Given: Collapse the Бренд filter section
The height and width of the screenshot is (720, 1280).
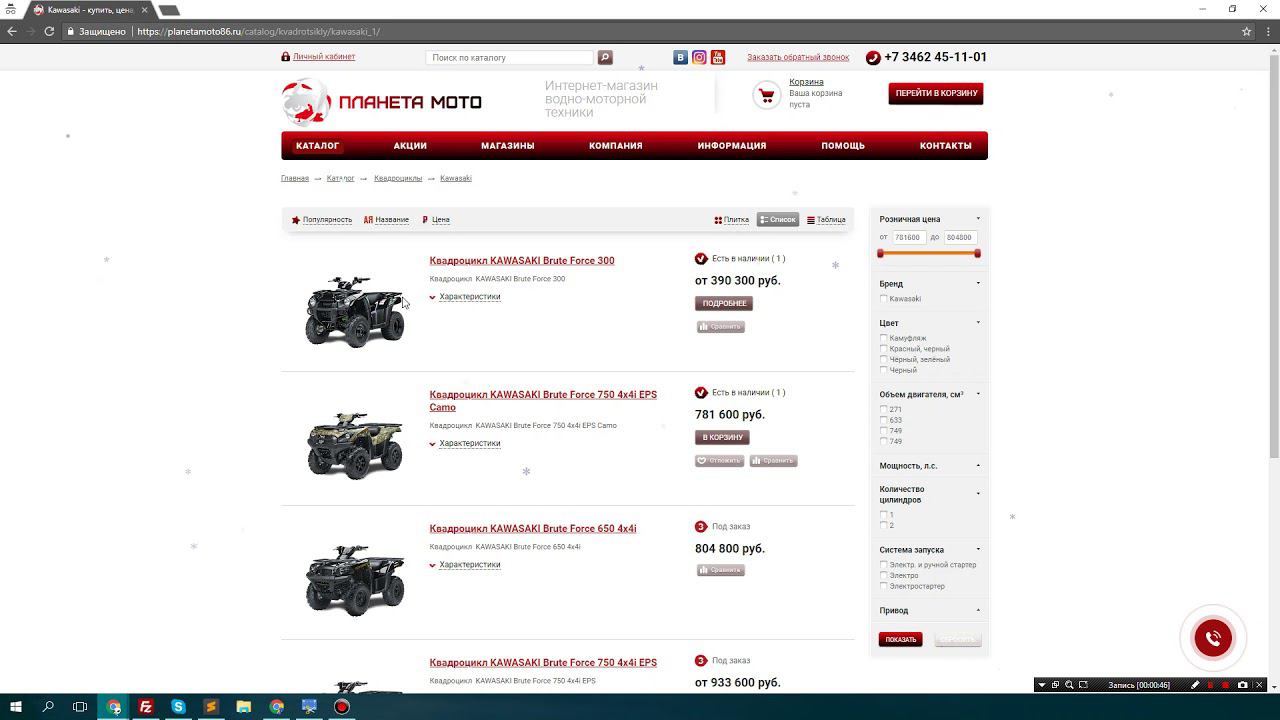Looking at the screenshot, I should 978,284.
